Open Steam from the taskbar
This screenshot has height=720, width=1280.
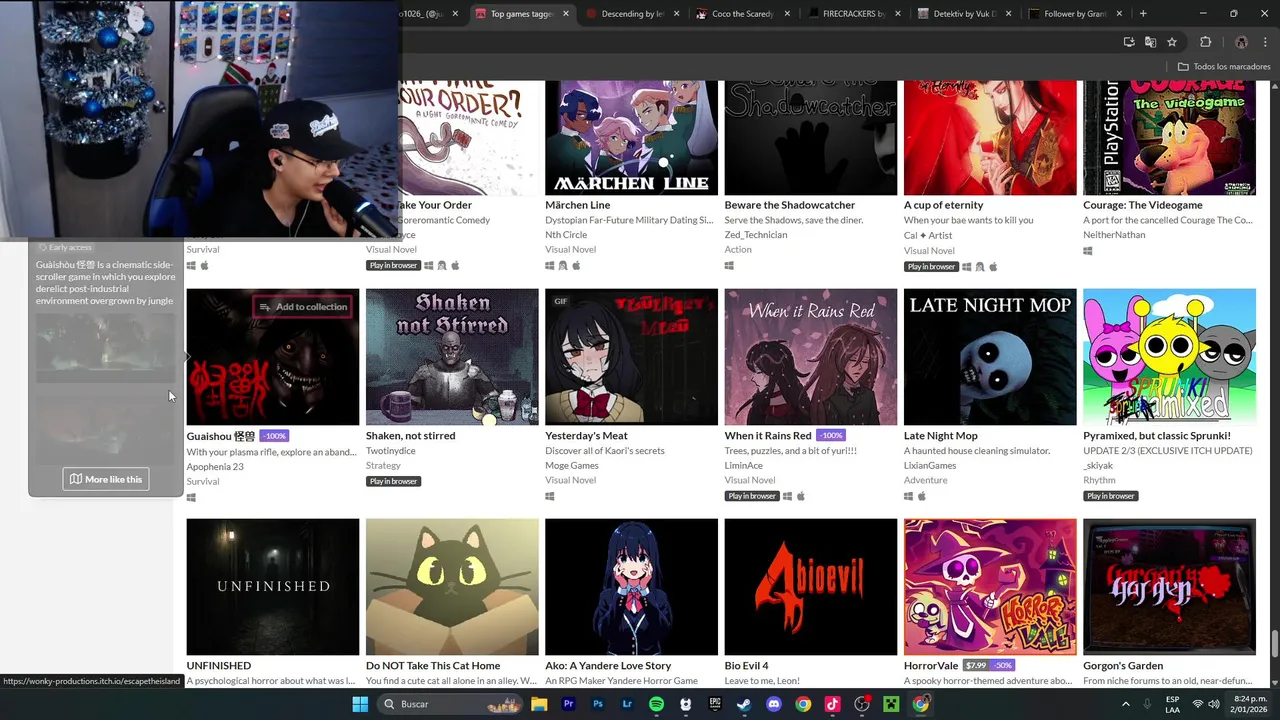[744, 704]
